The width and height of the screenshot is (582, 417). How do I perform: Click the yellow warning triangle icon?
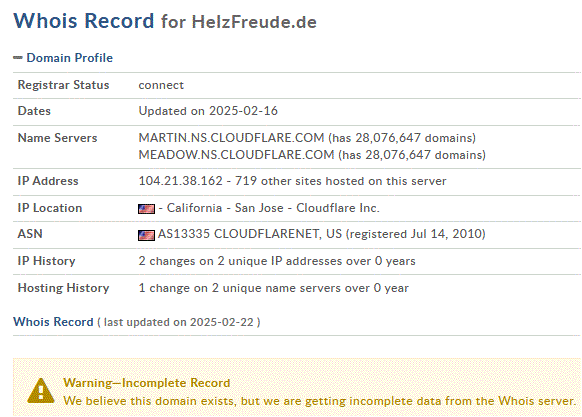[41, 391]
